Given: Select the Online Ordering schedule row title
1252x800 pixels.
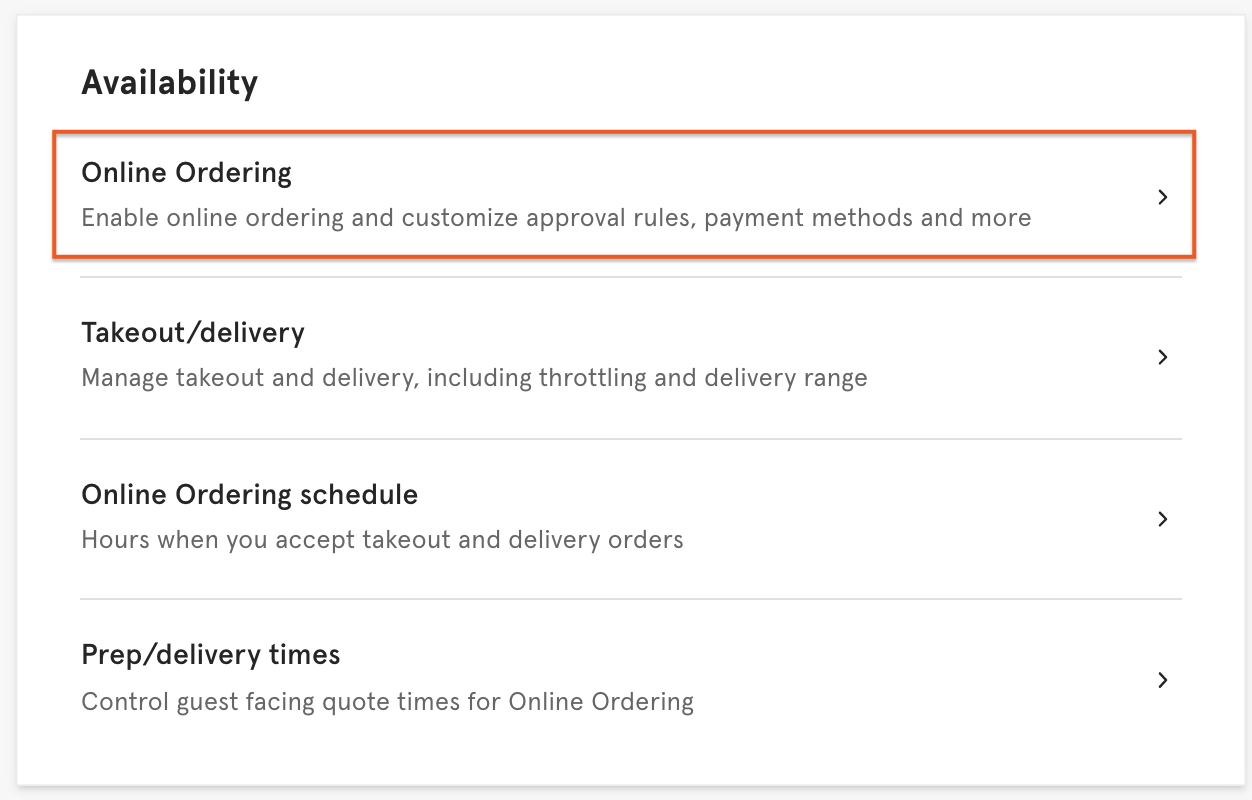Looking at the screenshot, I should (x=249, y=494).
